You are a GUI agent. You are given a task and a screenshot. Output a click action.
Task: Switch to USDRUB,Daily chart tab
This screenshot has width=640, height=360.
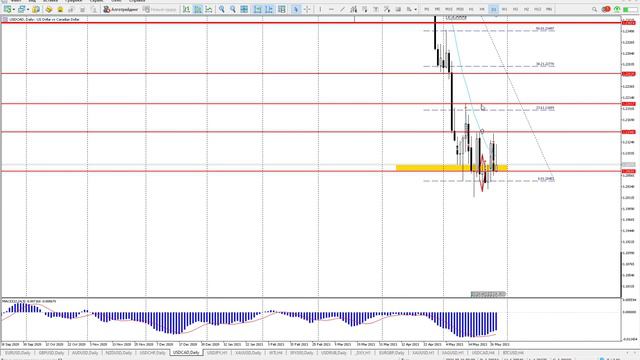pos(333,353)
